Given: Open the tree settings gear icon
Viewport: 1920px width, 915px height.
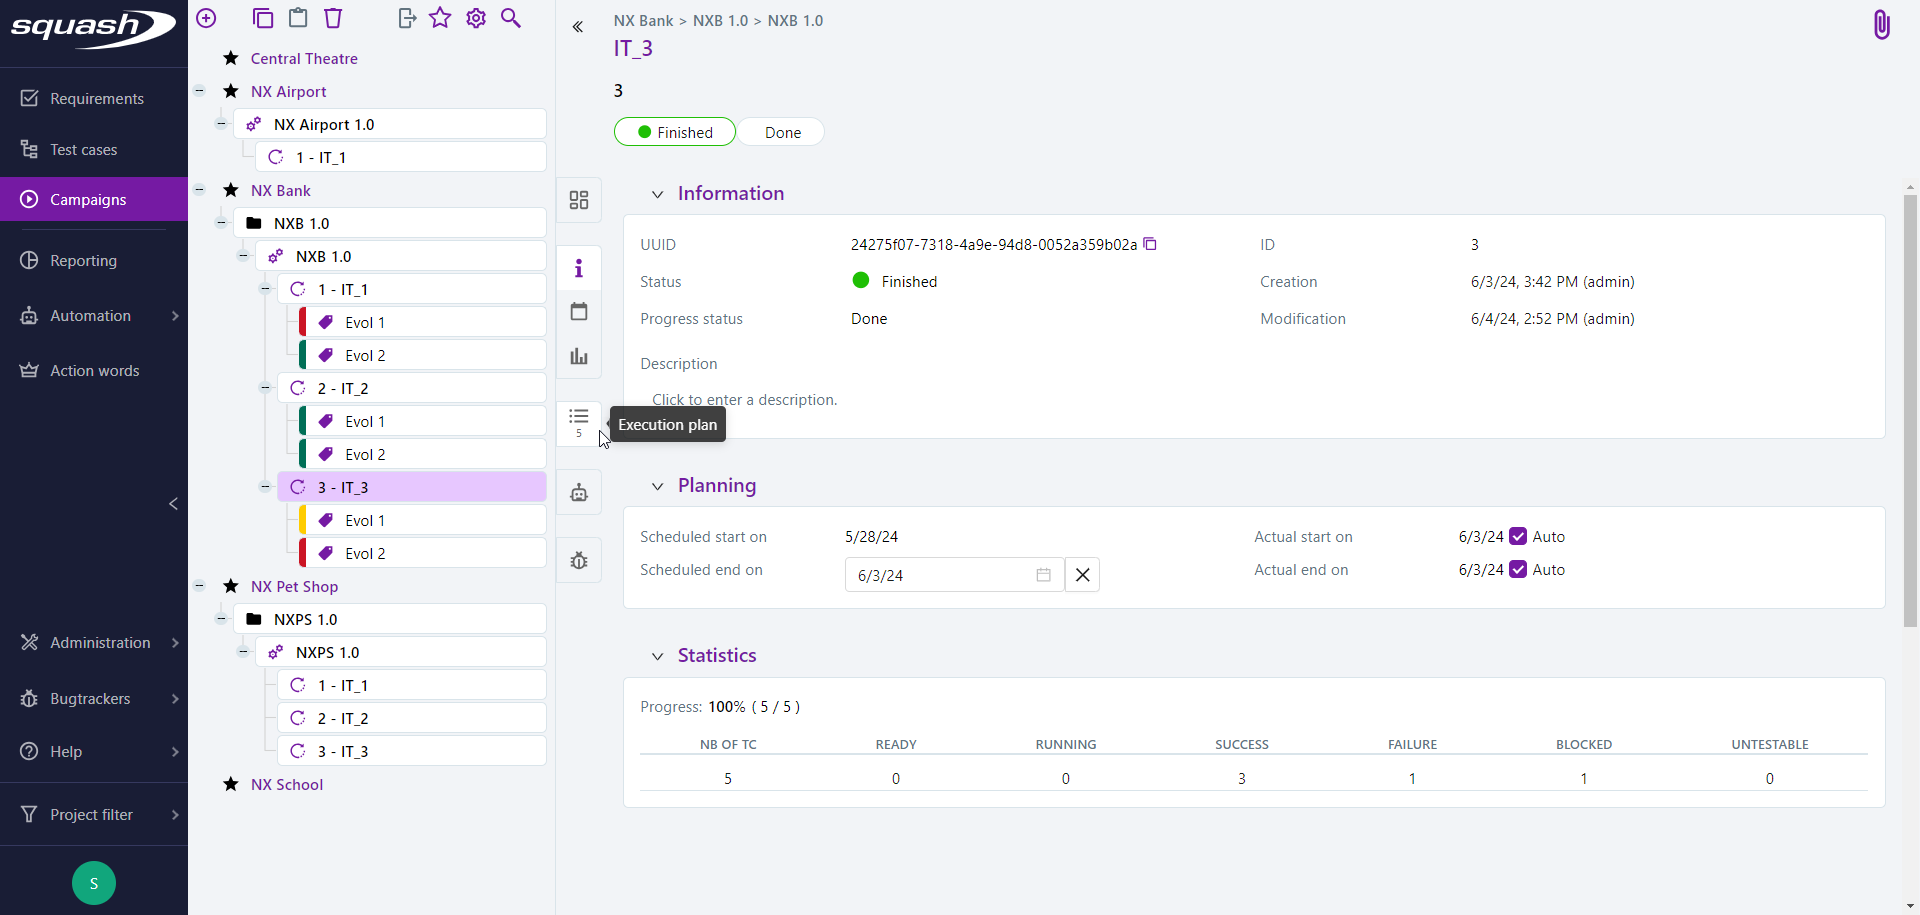Looking at the screenshot, I should pyautogui.click(x=476, y=18).
